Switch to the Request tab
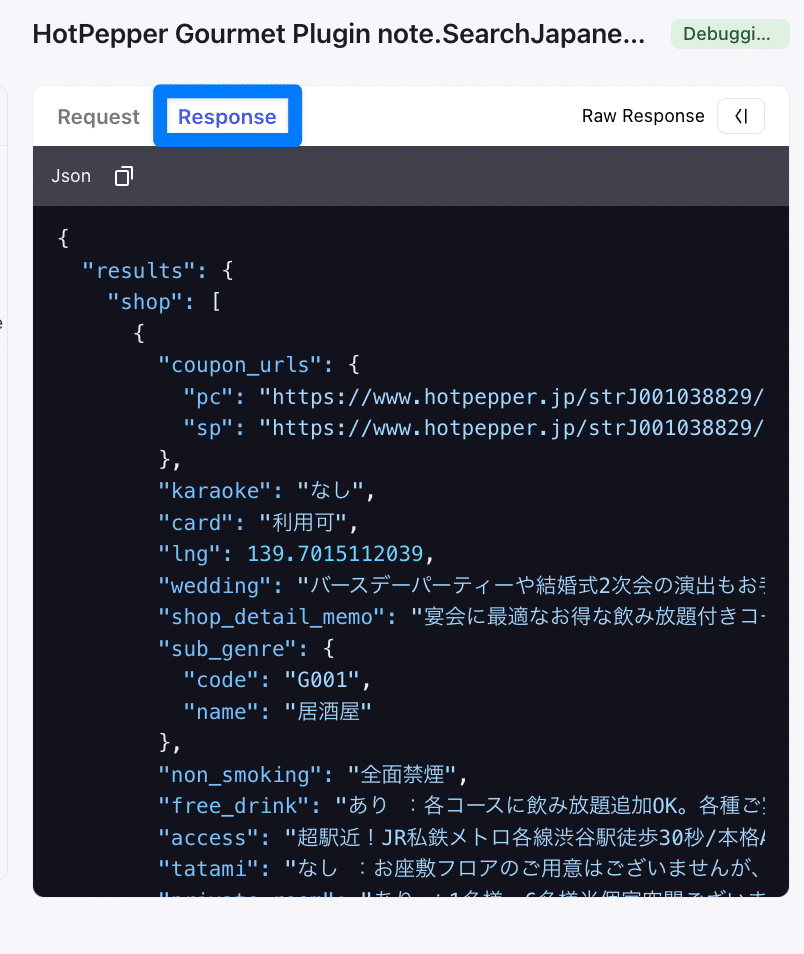 point(98,117)
